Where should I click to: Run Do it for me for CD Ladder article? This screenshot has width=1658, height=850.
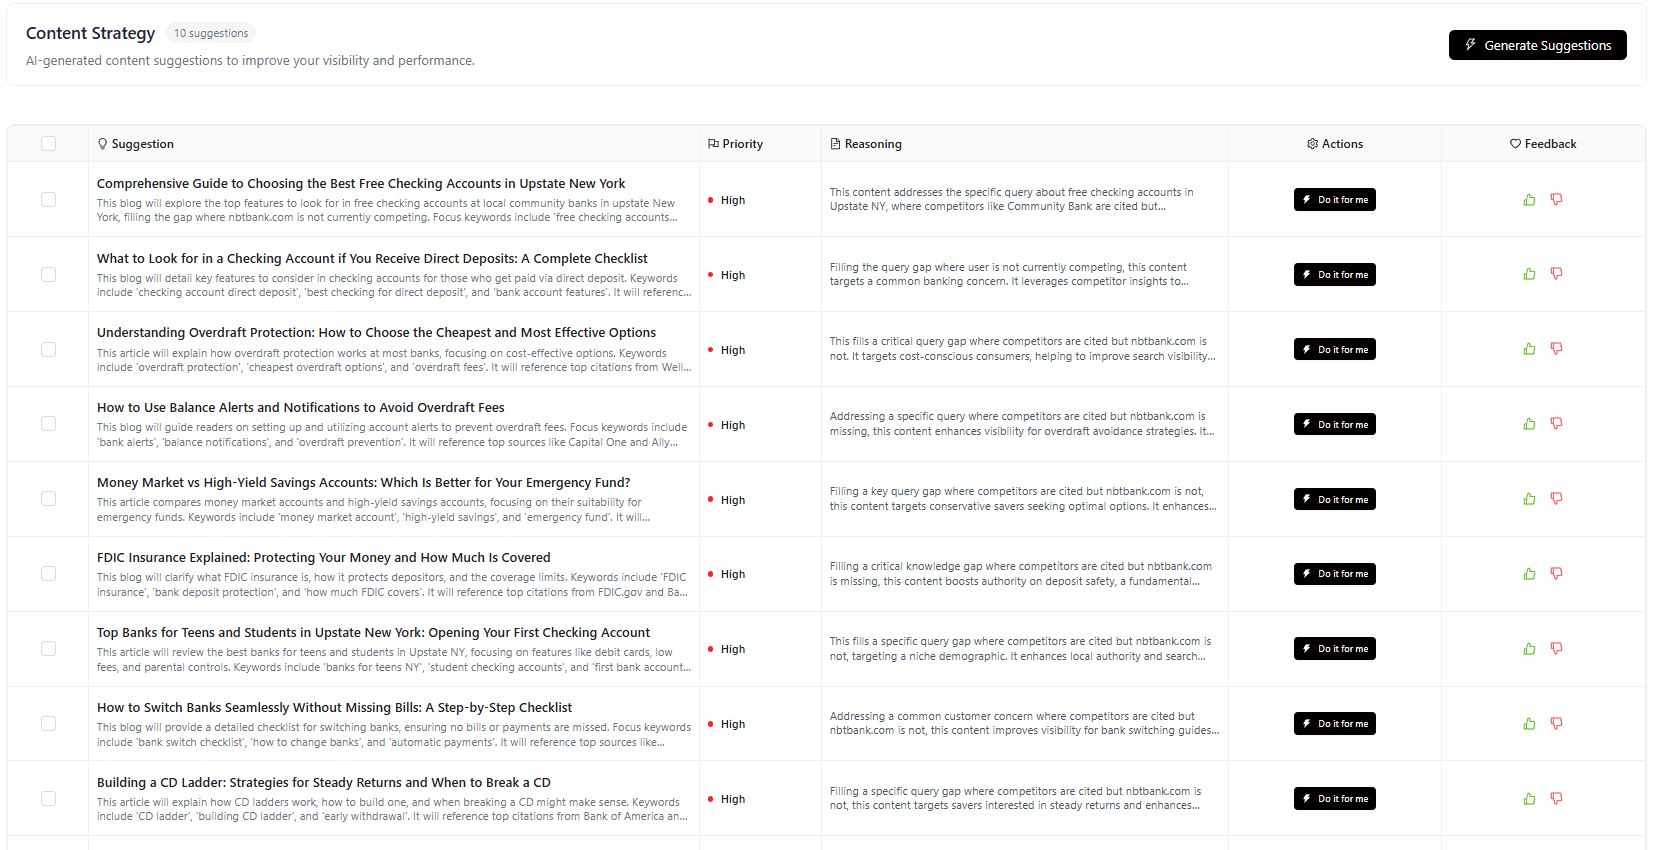pos(1334,799)
